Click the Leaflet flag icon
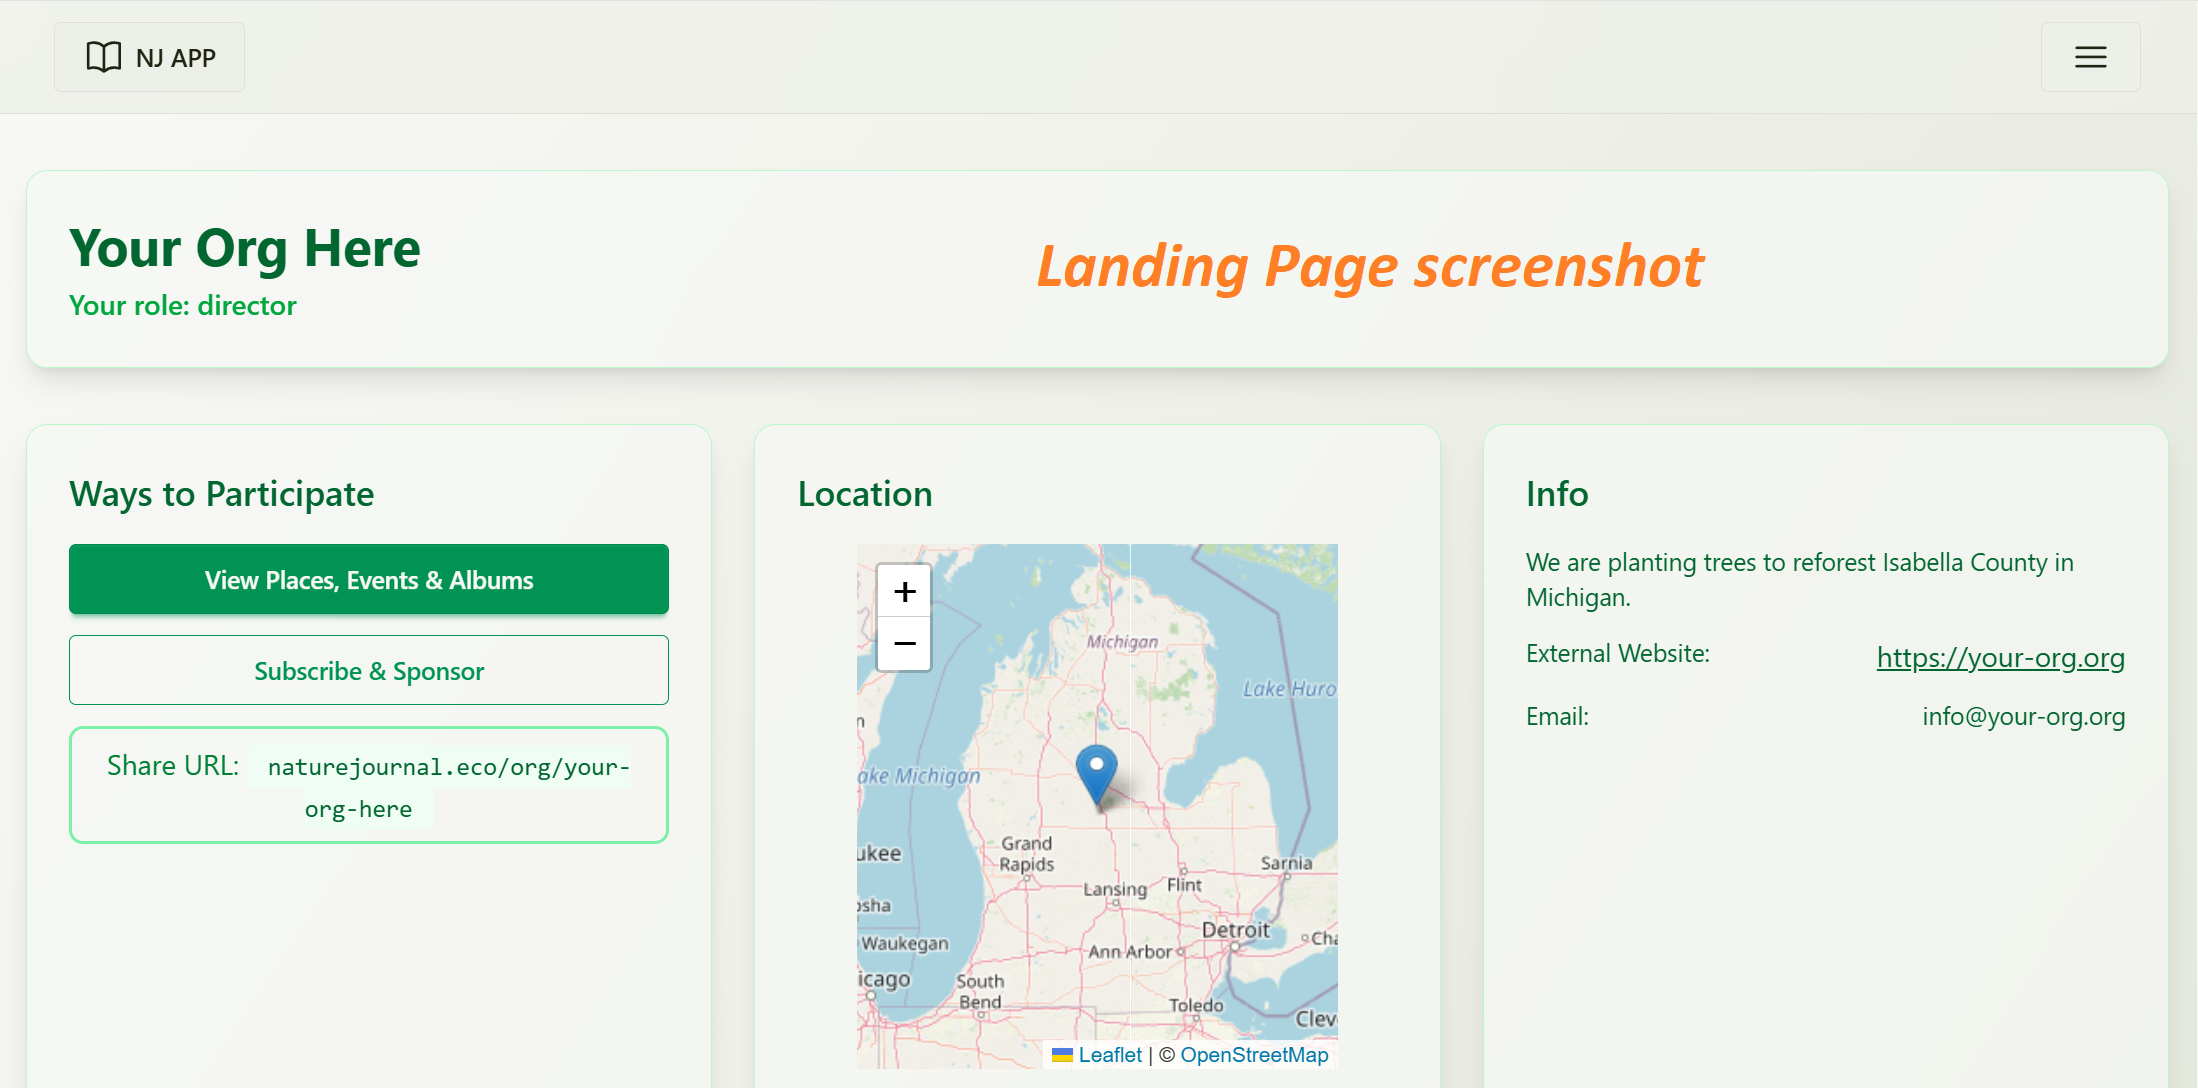The height and width of the screenshot is (1088, 2198). tap(1062, 1055)
